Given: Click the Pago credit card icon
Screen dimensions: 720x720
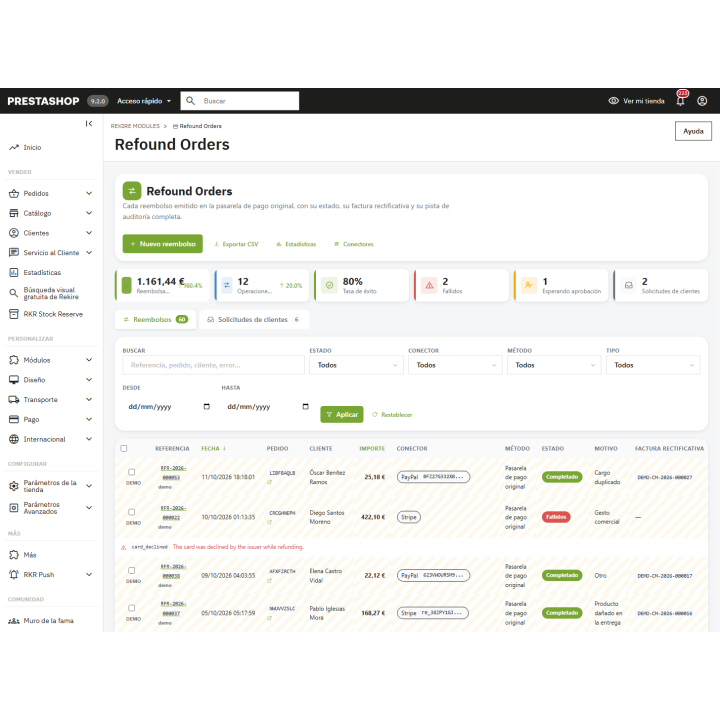Looking at the screenshot, I should point(14,419).
